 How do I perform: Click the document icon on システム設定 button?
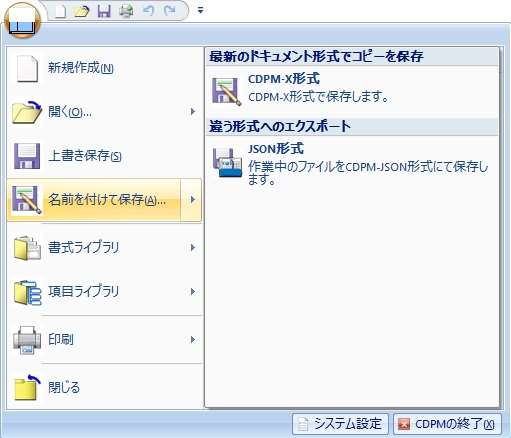click(x=303, y=424)
